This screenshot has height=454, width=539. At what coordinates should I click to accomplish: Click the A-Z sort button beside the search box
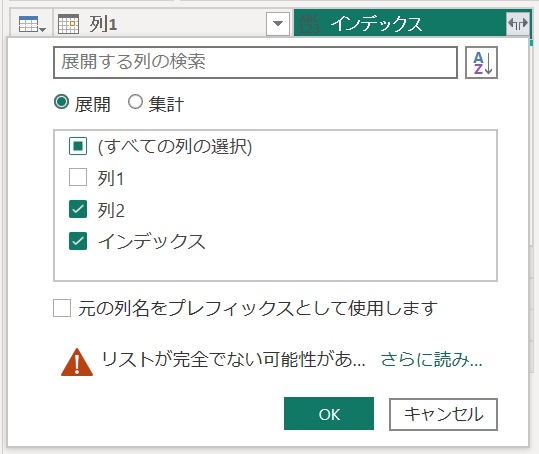point(481,63)
